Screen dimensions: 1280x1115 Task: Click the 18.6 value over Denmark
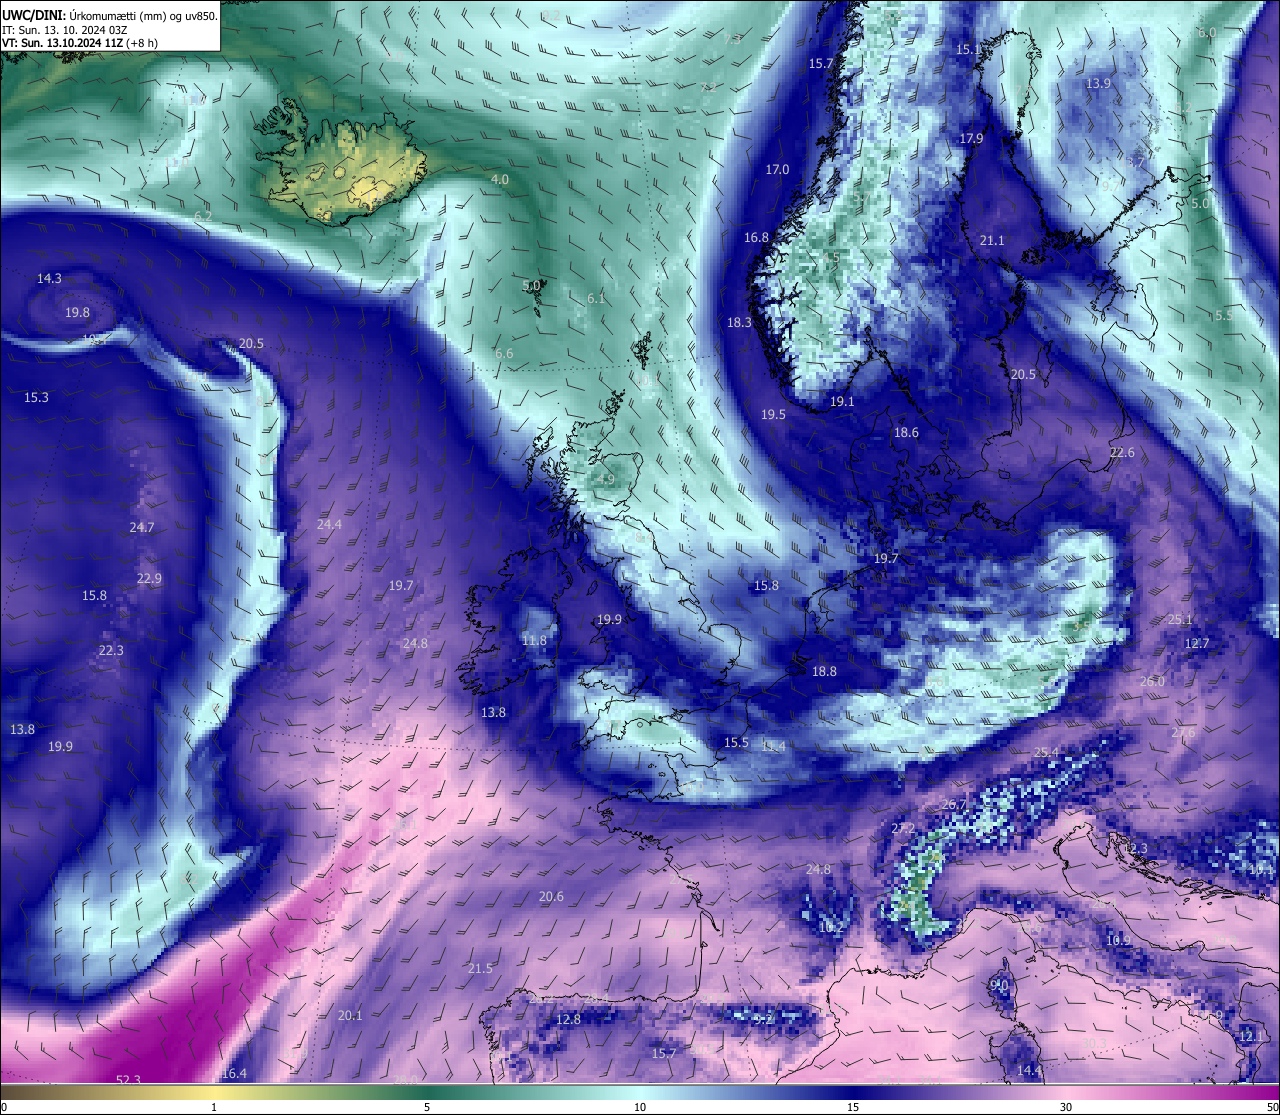[906, 433]
